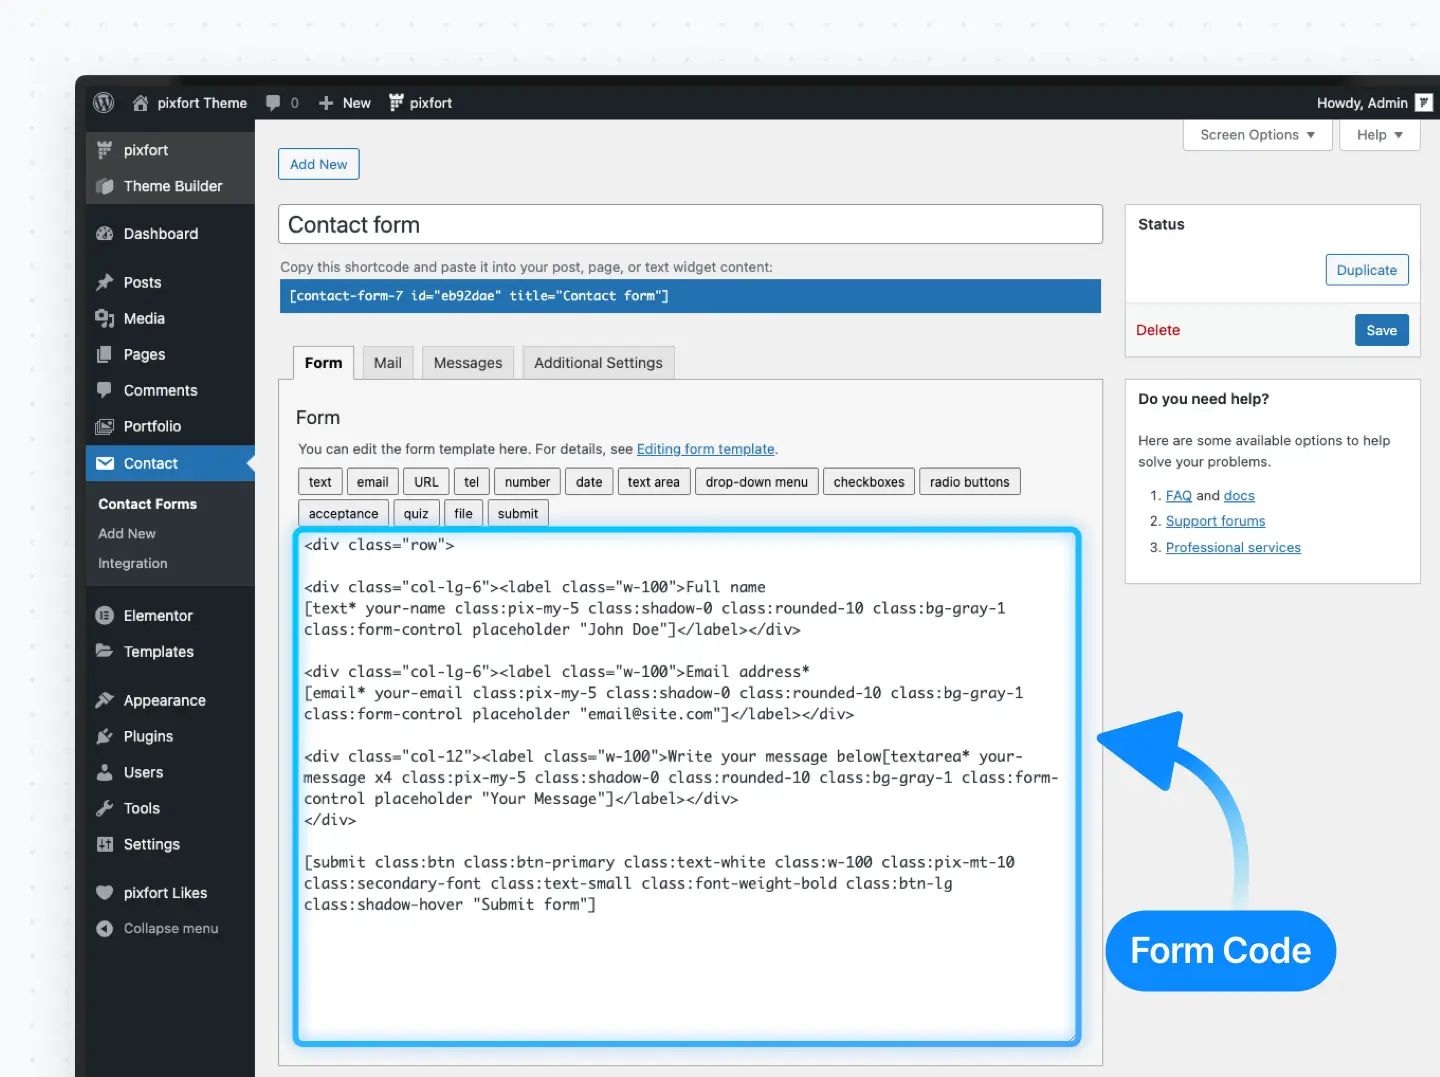The height and width of the screenshot is (1077, 1440).
Task: Open the Editing form template link
Action: coord(705,449)
